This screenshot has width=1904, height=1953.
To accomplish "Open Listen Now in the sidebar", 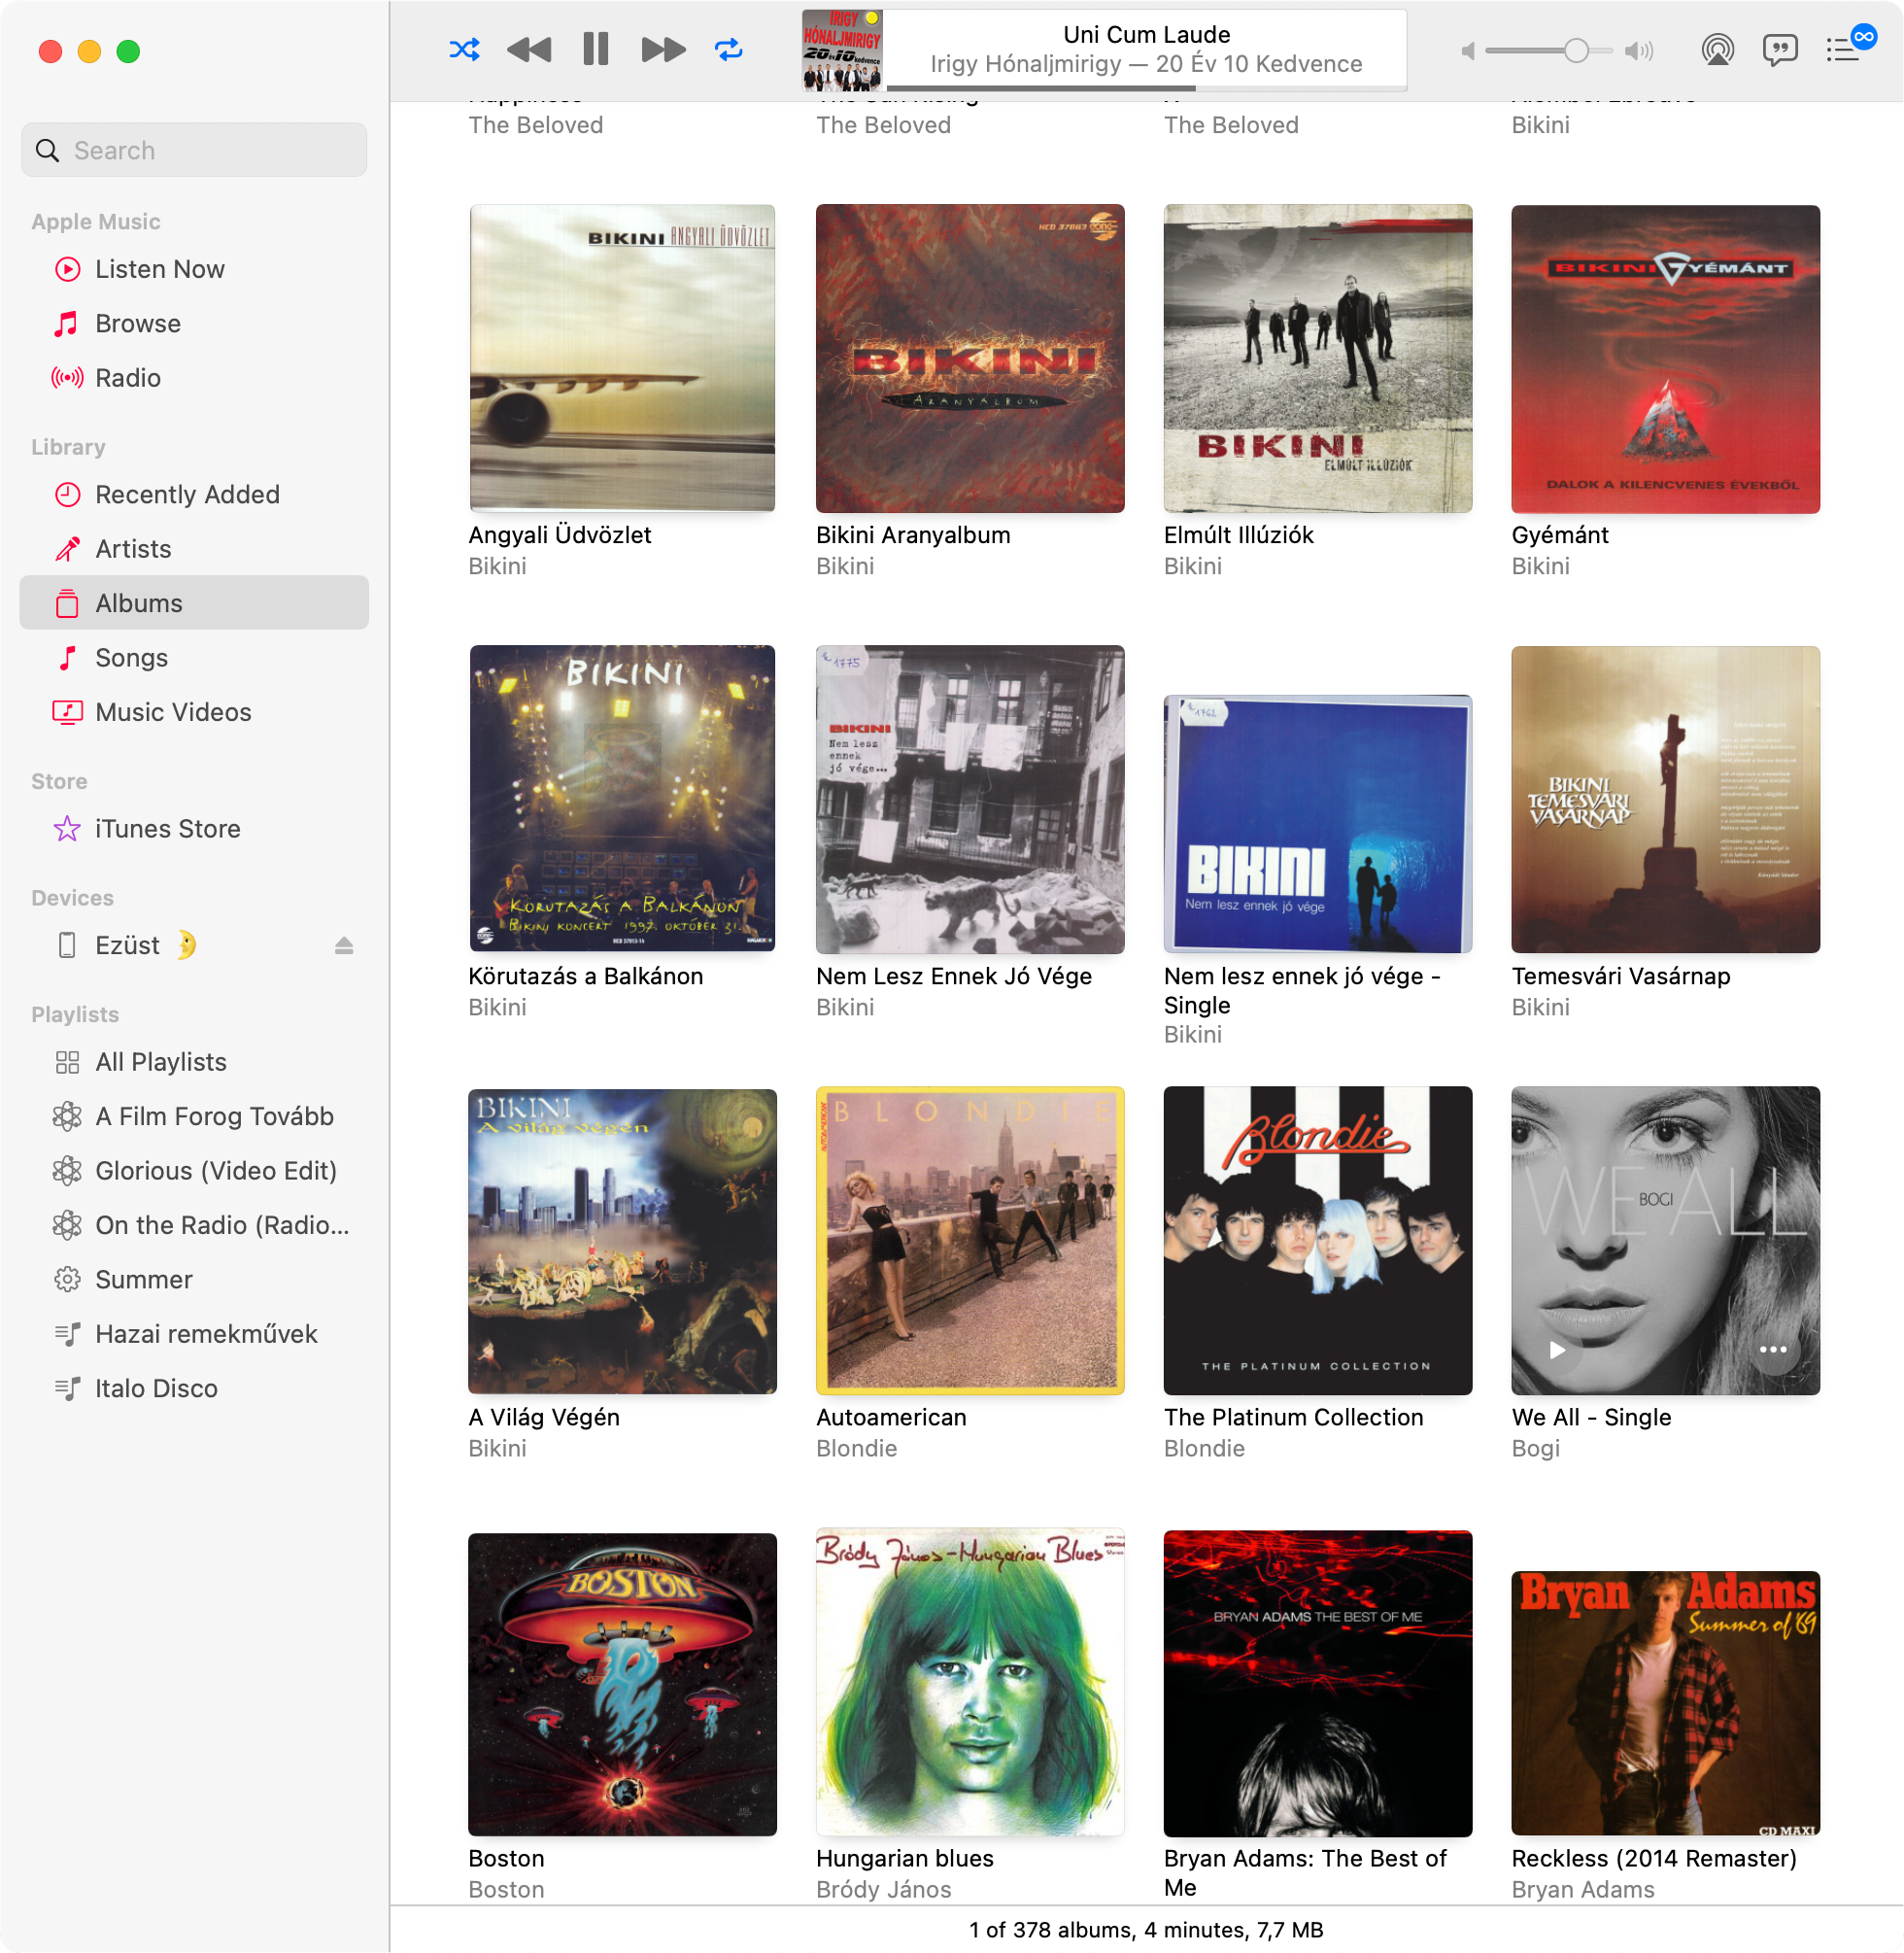I will 195,269.
